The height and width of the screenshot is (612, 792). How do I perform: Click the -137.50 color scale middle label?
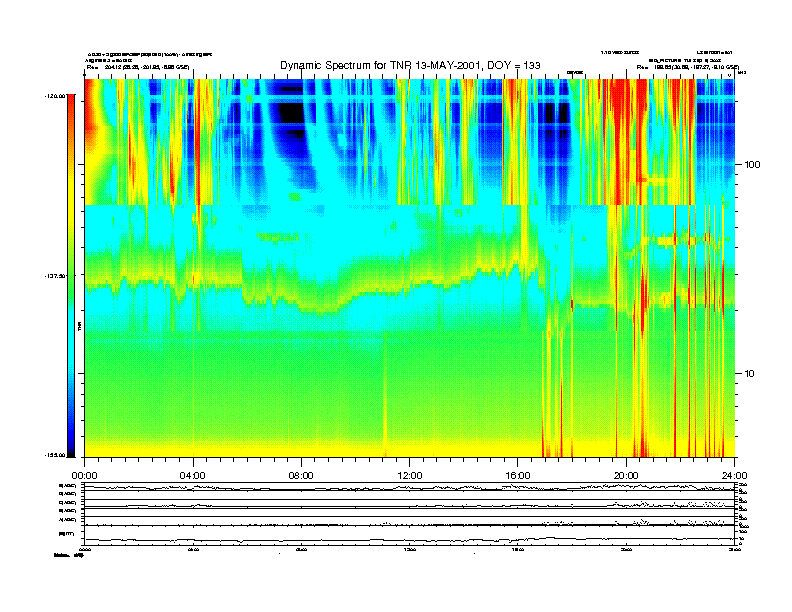click(x=55, y=276)
